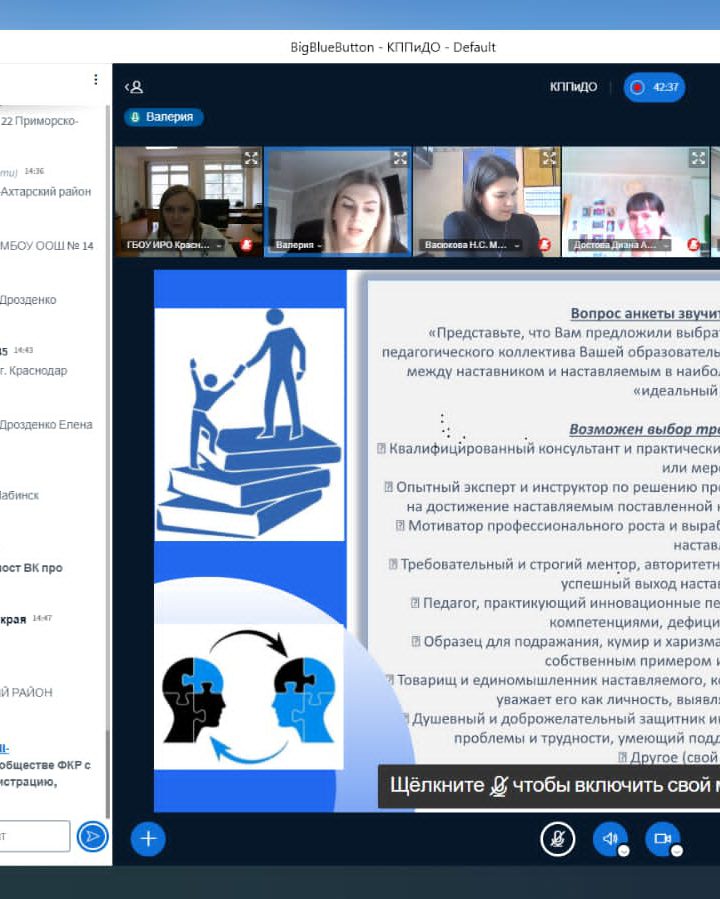This screenshot has width=720, height=899.
Task: Open Валерия webcam name dropdown
Action: click(x=300, y=245)
